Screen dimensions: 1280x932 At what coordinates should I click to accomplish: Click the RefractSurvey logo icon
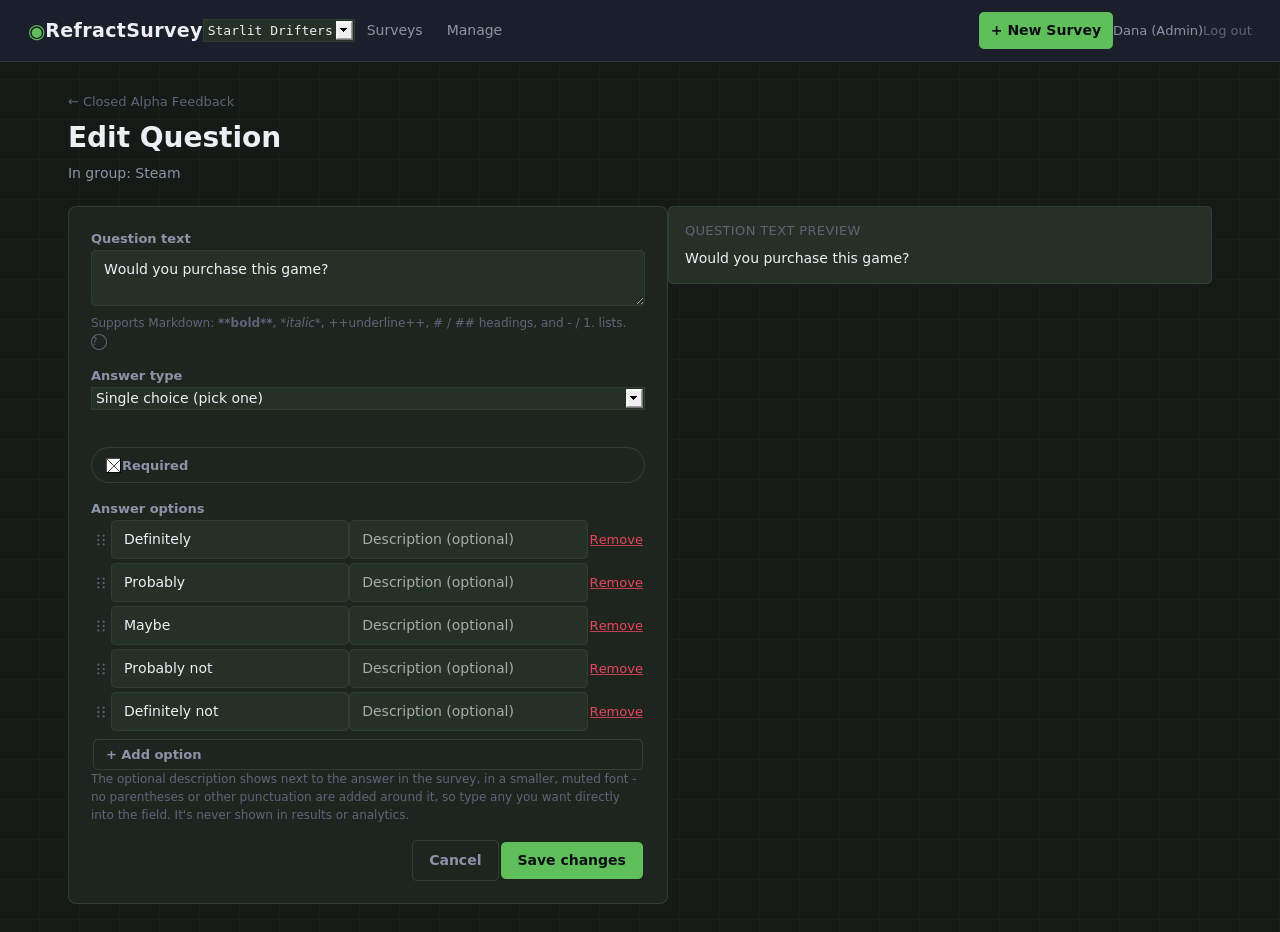(37, 31)
